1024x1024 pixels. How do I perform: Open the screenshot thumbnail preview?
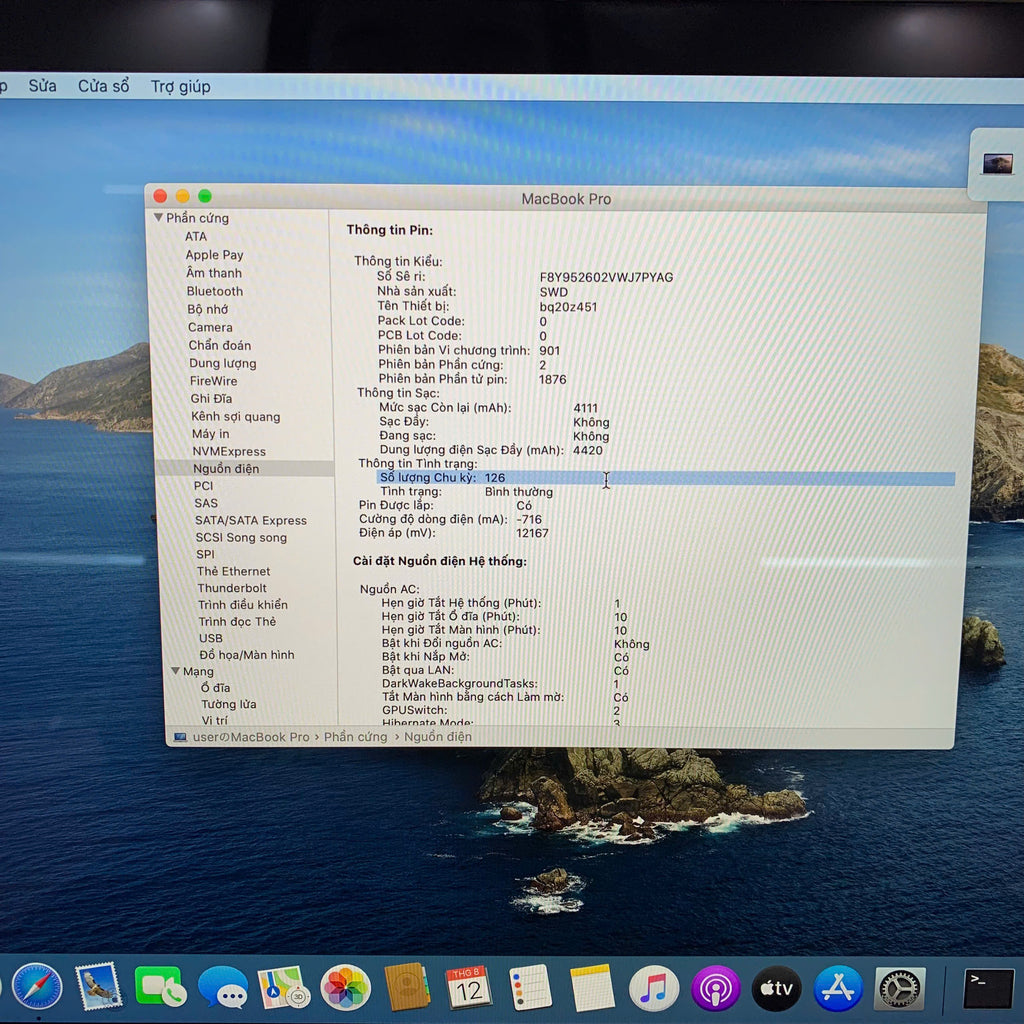pyautogui.click(x=997, y=163)
